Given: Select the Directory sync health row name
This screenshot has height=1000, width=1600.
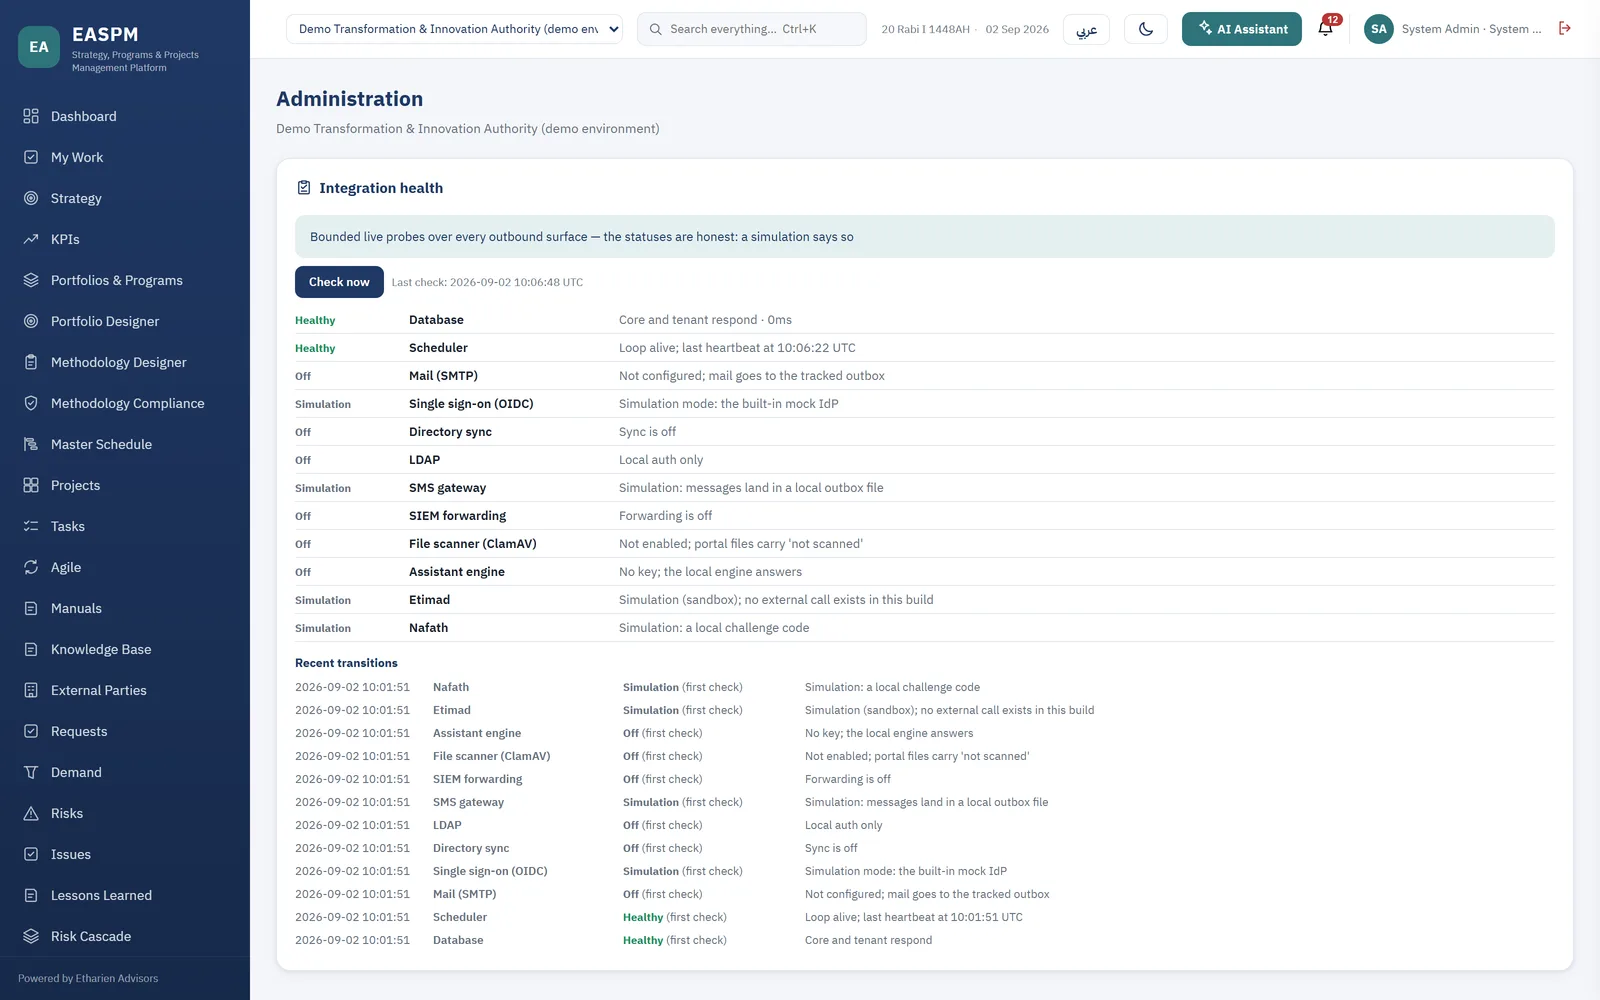Looking at the screenshot, I should click(x=450, y=432).
